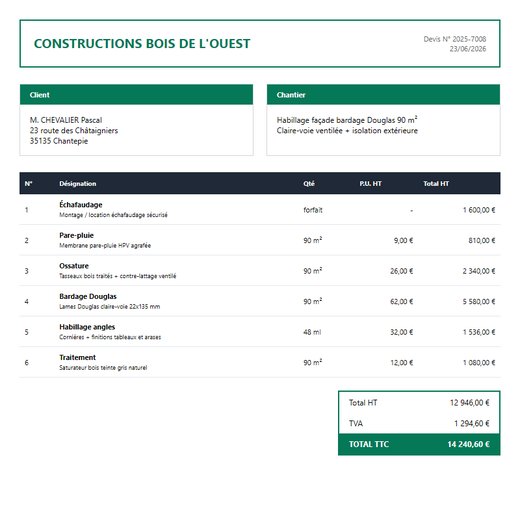Click the Habillage angles quantity 48 ml
Image resolution: width=520 pixels, height=527 pixels.
312,332
